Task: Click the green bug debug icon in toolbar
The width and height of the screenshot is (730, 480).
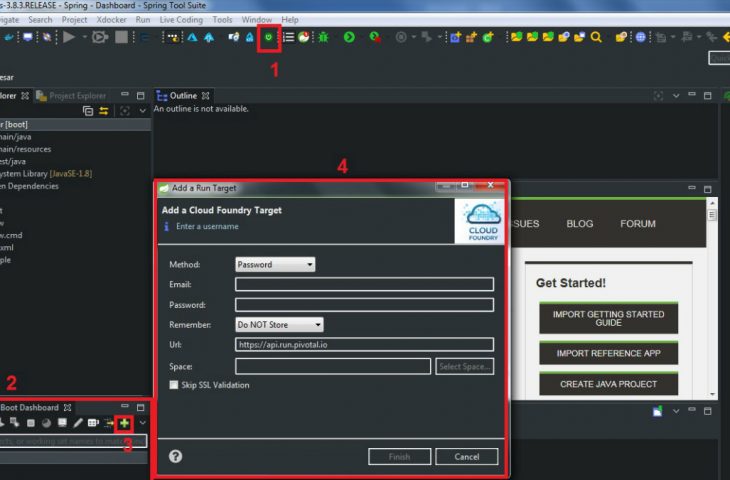Action: coord(323,37)
